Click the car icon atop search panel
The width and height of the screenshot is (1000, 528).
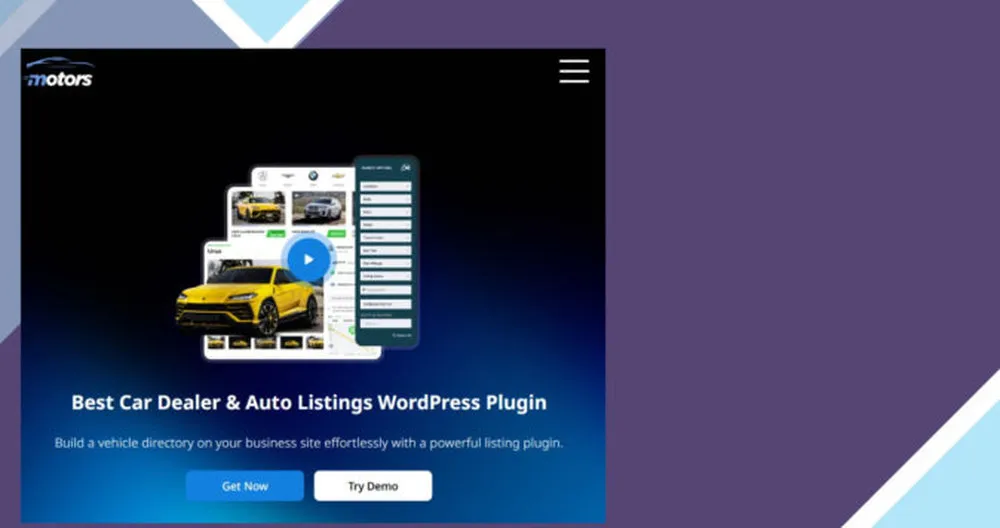[406, 168]
